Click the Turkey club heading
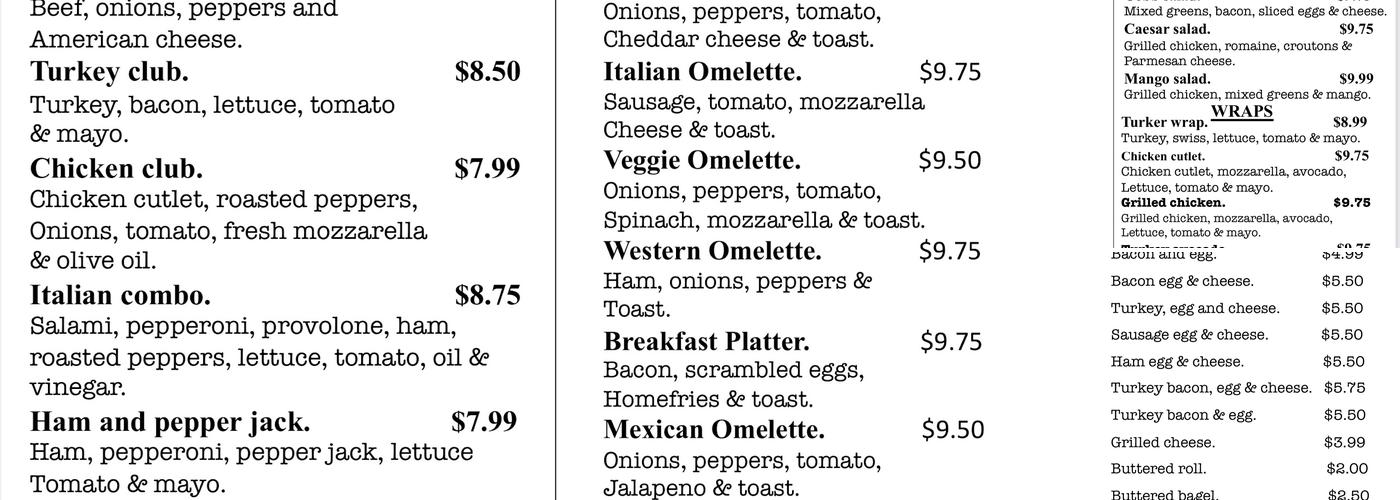The height and width of the screenshot is (500, 1400). point(109,72)
